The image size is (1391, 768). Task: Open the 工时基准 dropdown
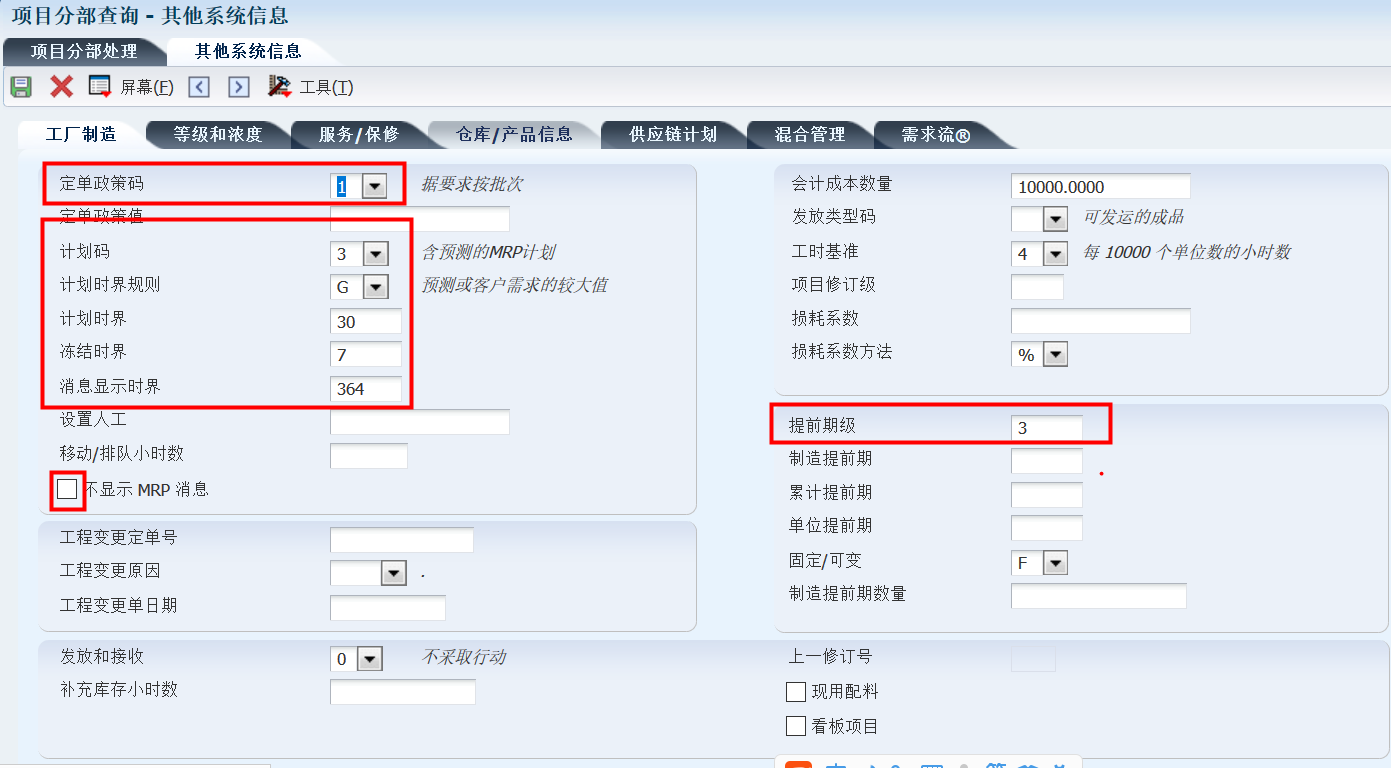point(1055,254)
